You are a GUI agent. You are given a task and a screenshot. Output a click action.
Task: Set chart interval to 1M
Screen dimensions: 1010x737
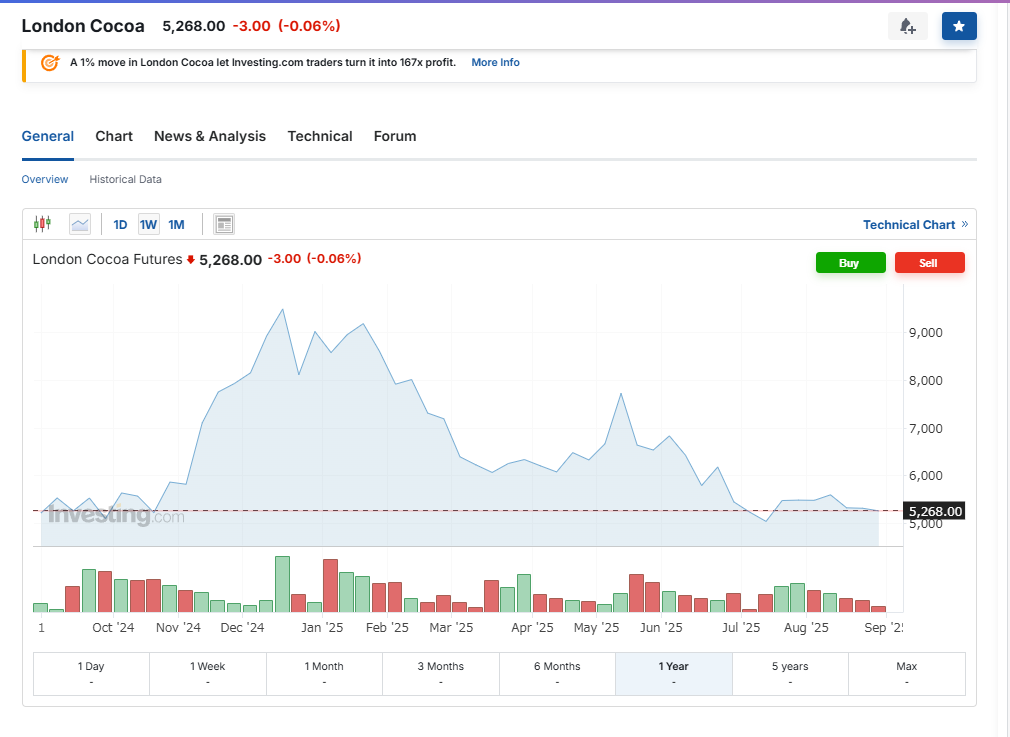[176, 225]
